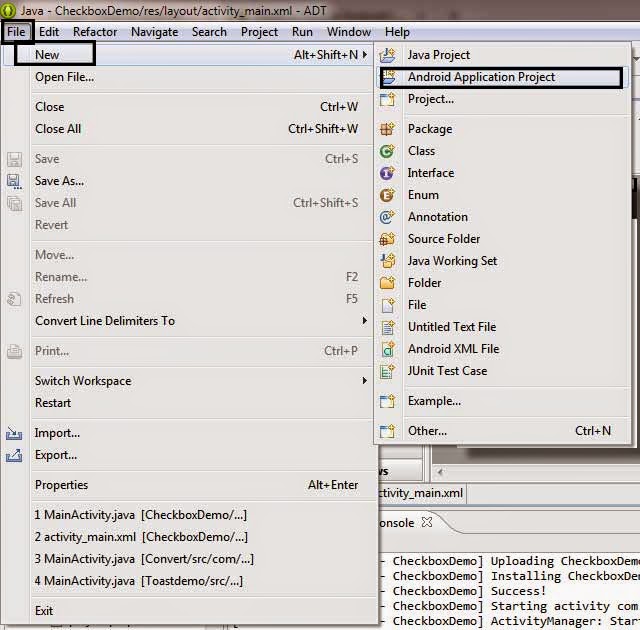Screen dimensions: 640x630
Task: Click the Java Project icon in New submenu
Action: tap(387, 55)
